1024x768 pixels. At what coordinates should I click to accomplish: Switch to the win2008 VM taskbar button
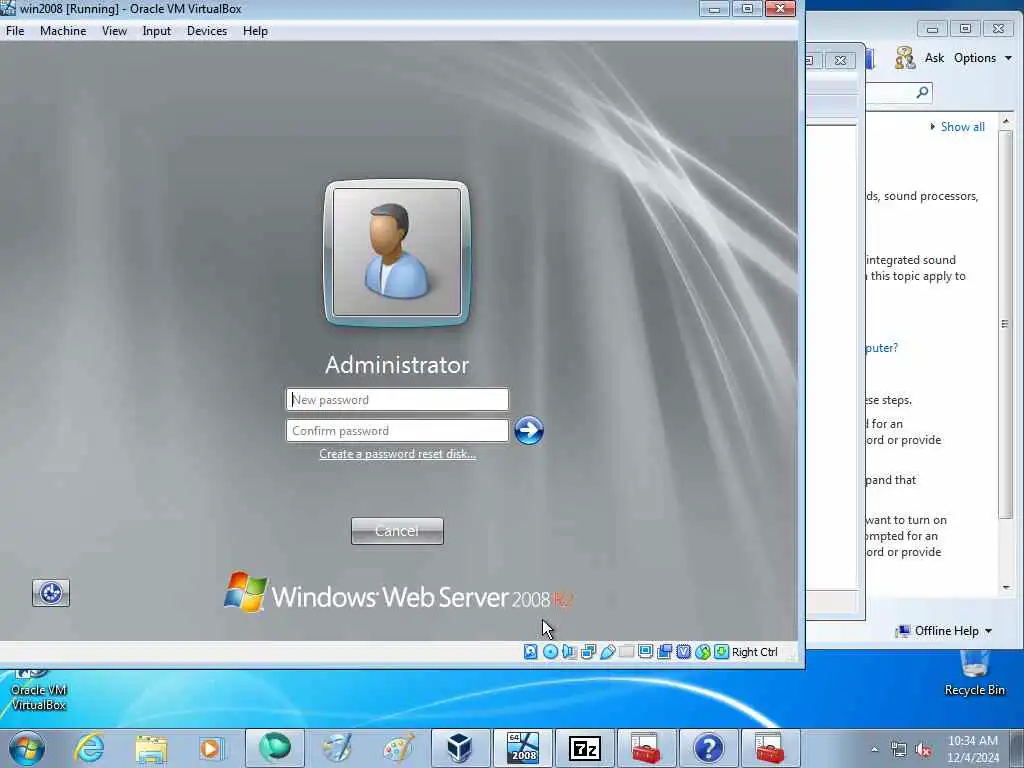[523, 748]
